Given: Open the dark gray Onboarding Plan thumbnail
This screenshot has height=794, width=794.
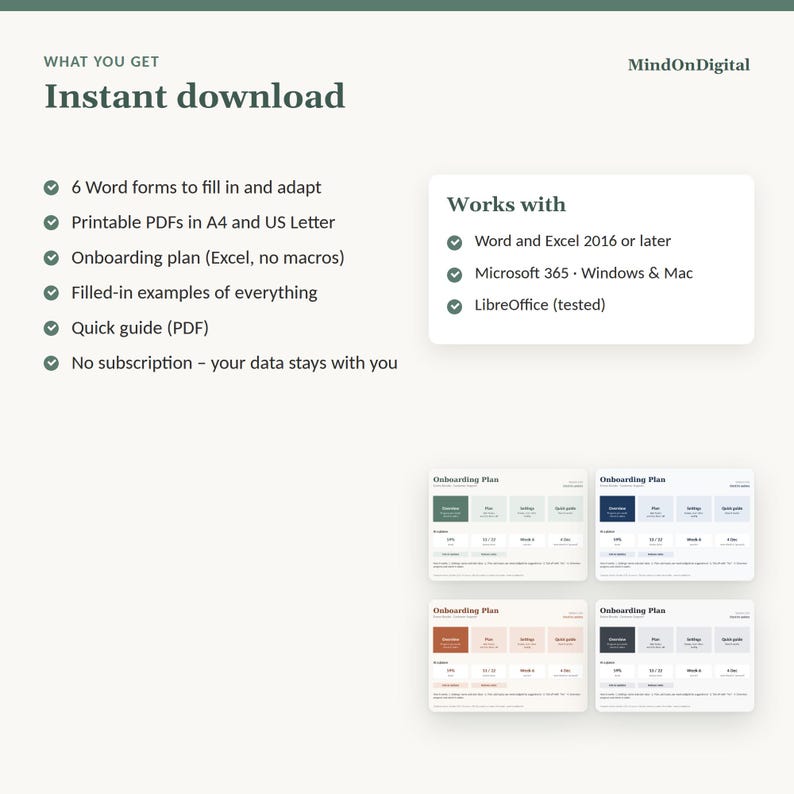Looking at the screenshot, I should tap(674, 656).
